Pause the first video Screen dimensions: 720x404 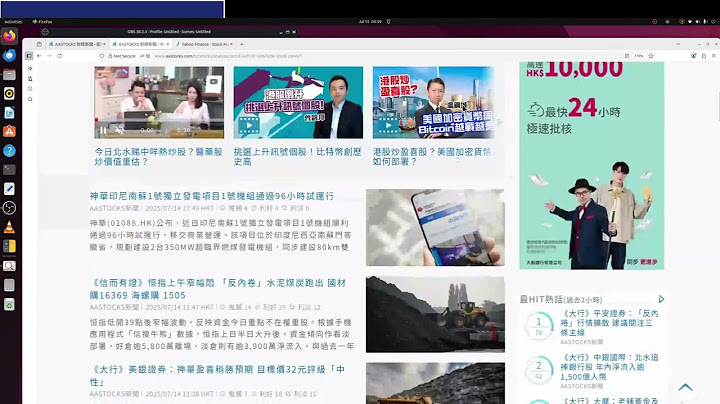pos(103,130)
